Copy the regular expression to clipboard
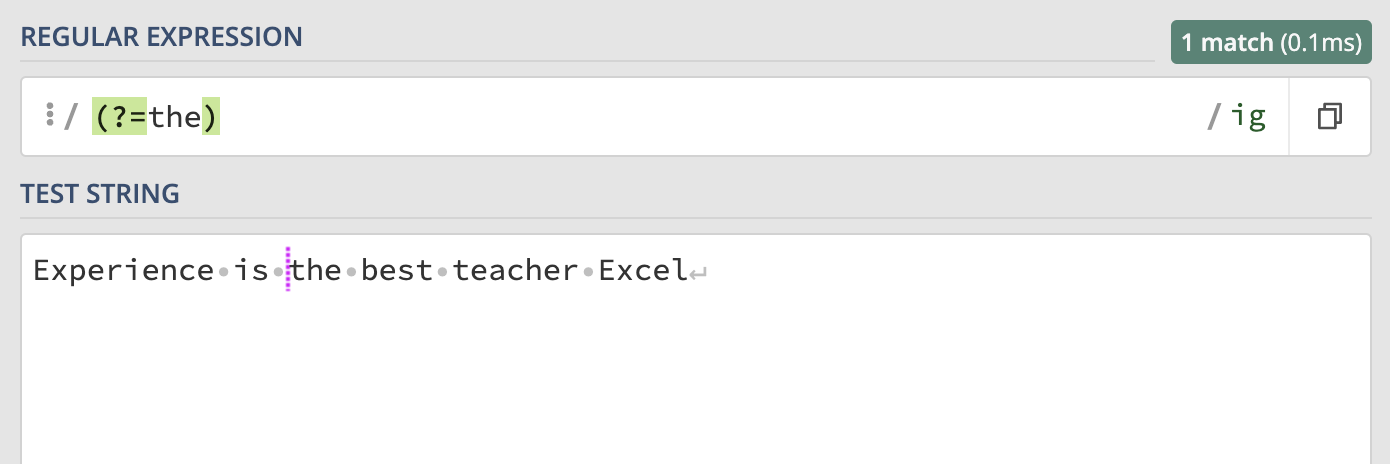This screenshot has width=1390, height=464. (1329, 117)
